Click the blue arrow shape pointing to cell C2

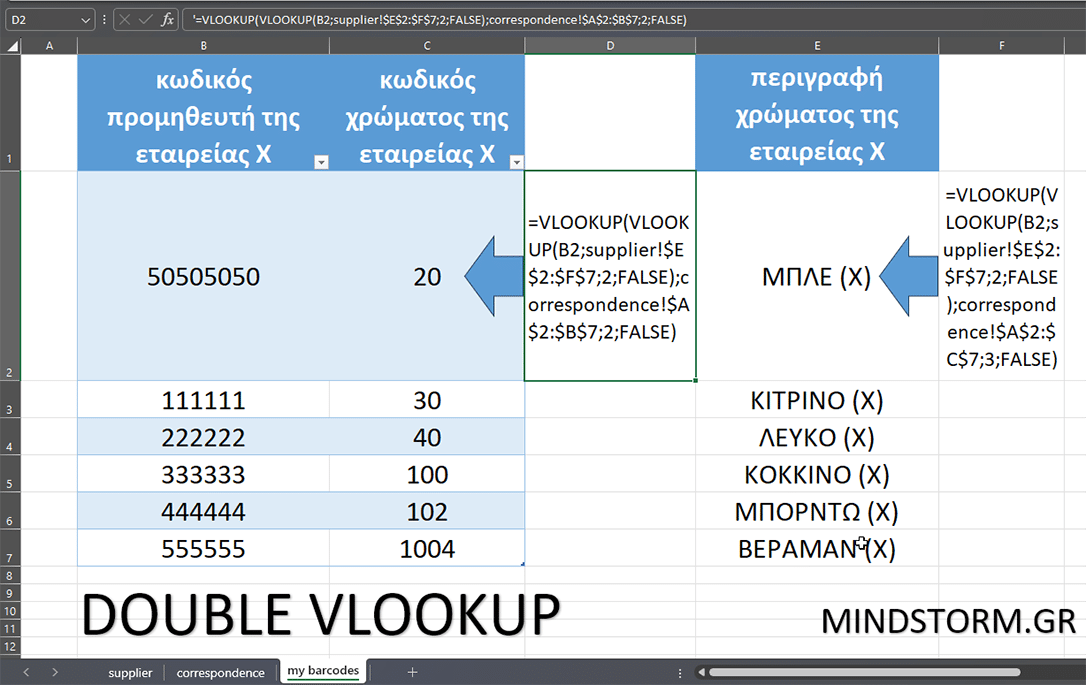tap(495, 276)
